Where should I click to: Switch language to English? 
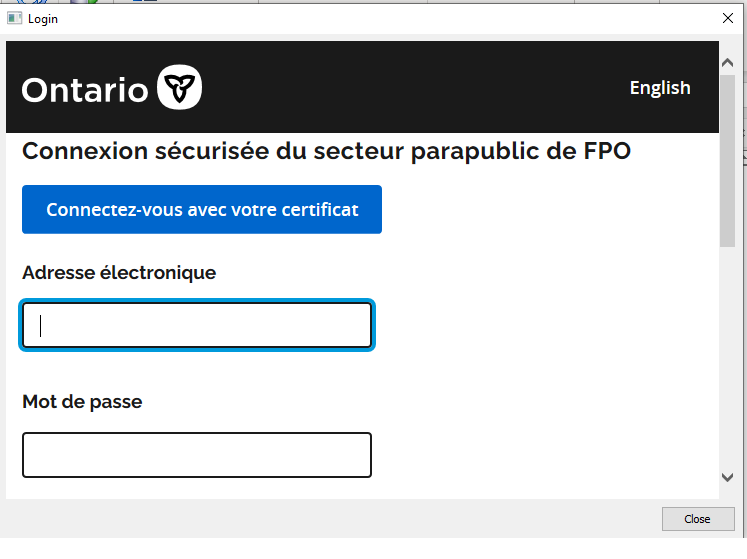pos(659,88)
